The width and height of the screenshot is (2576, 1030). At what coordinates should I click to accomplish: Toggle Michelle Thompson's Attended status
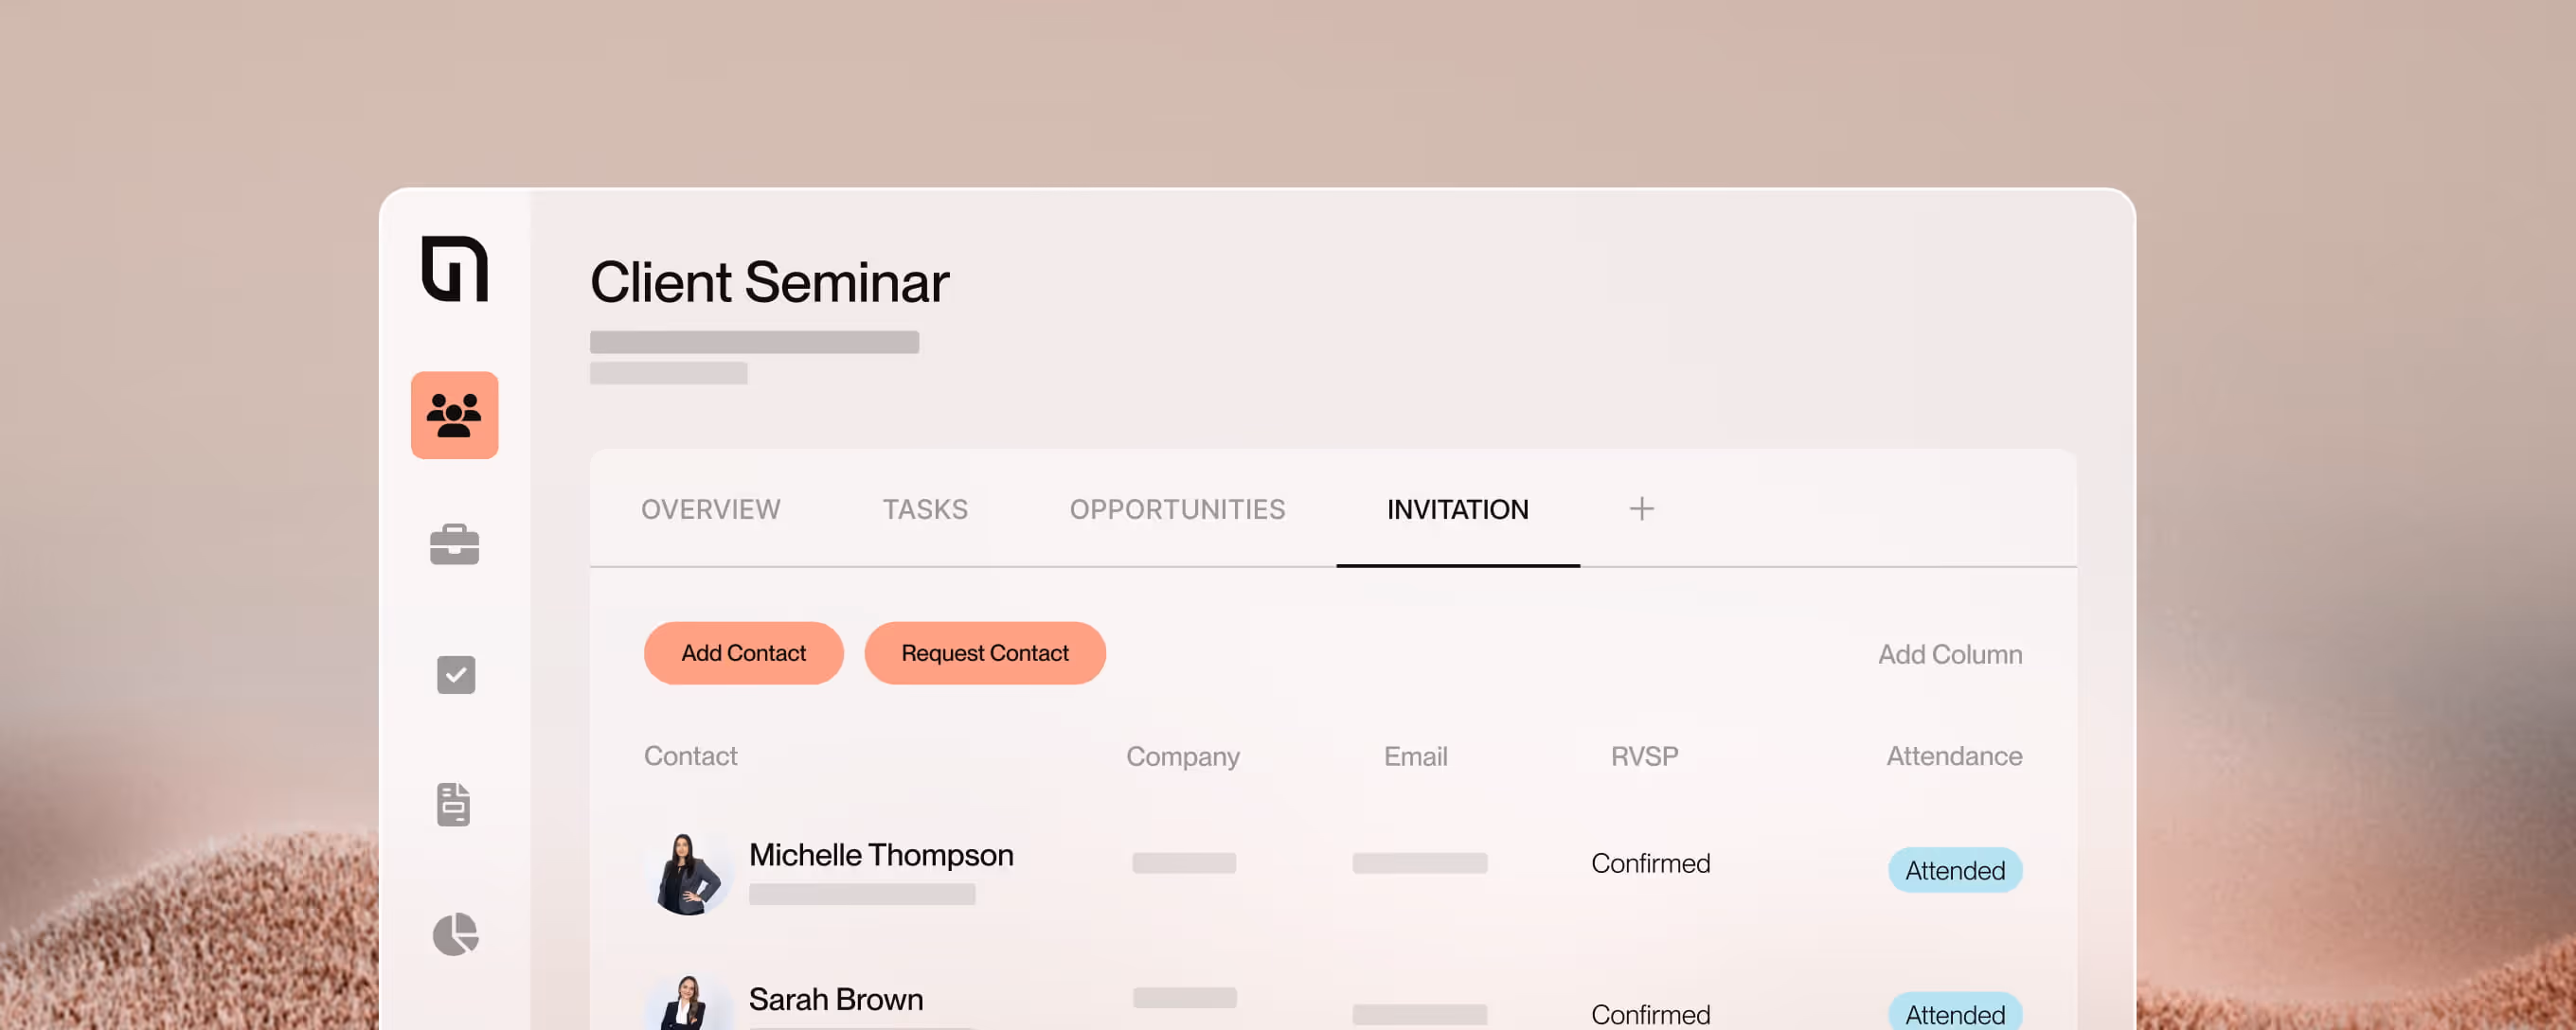tap(1955, 870)
